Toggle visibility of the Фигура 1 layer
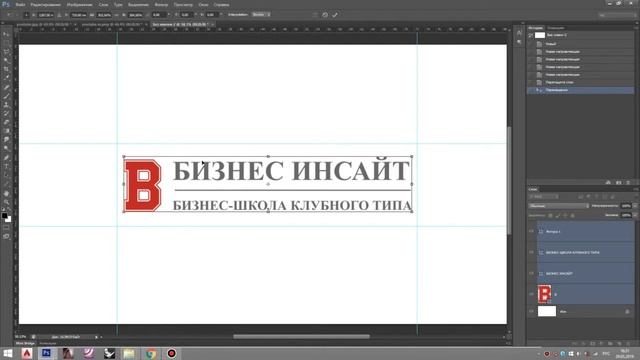Viewport: 640px width, 360px height. click(x=531, y=231)
